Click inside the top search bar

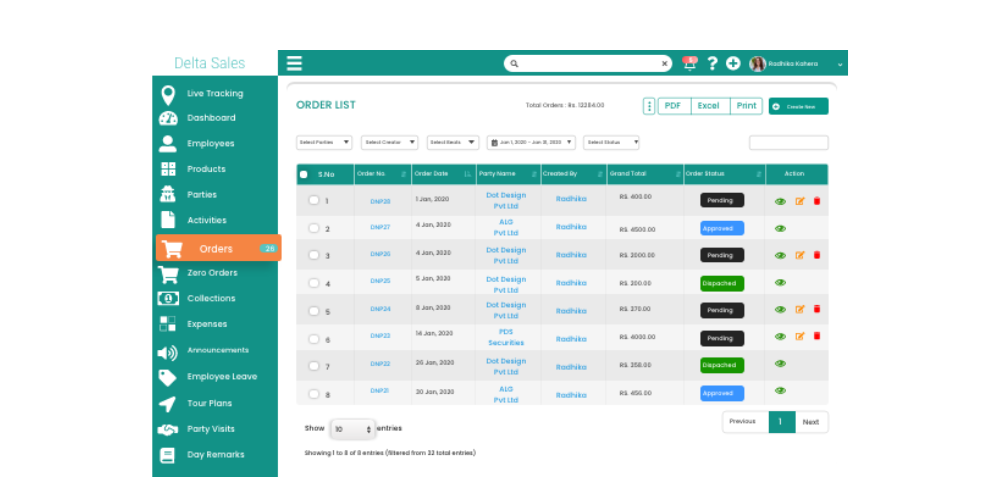[x=587, y=63]
